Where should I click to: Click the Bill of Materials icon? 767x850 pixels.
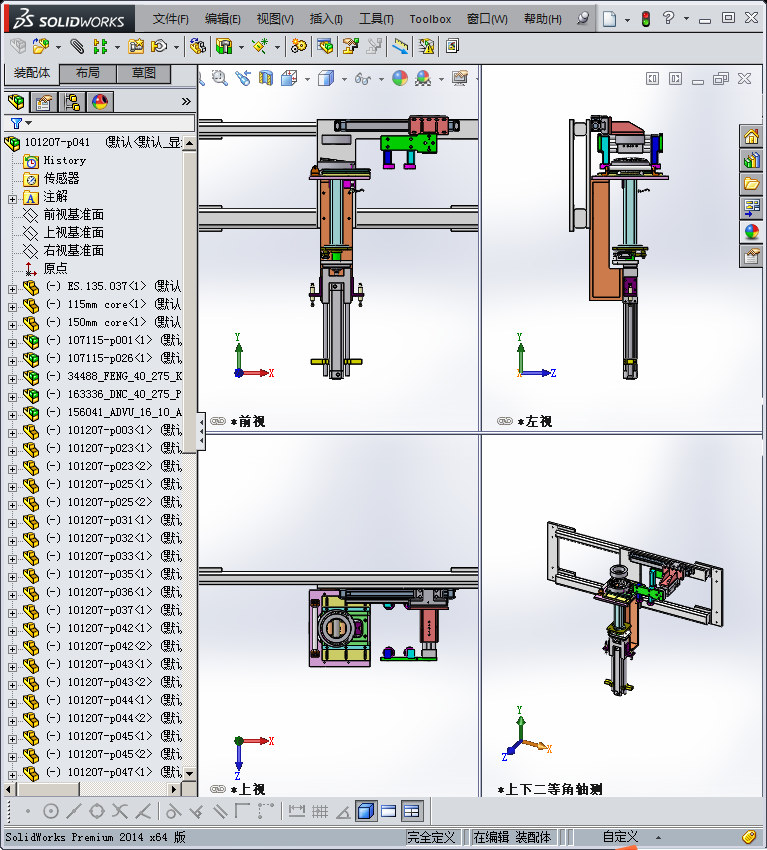pos(325,47)
